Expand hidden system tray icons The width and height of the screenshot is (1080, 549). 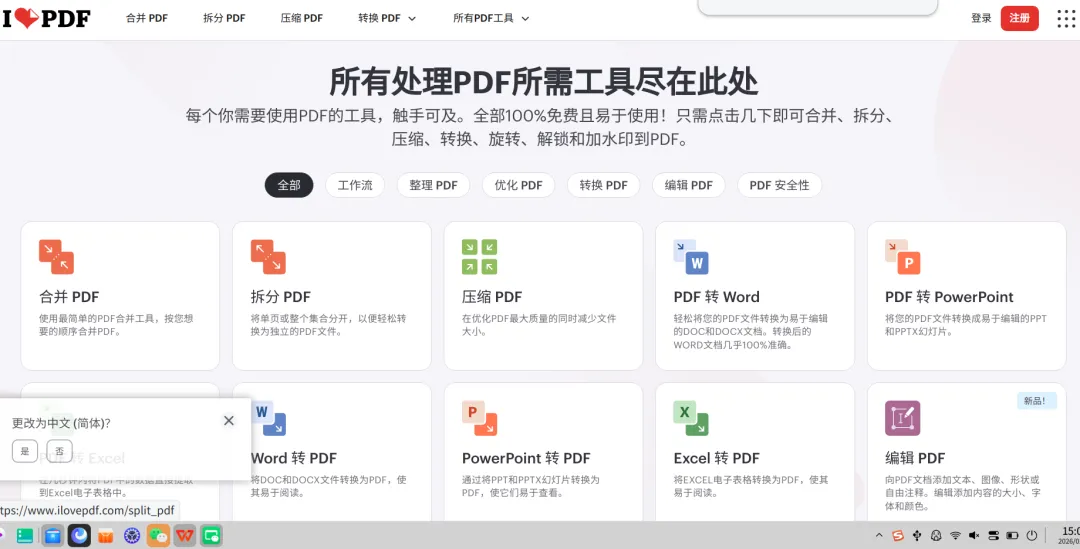(879, 535)
